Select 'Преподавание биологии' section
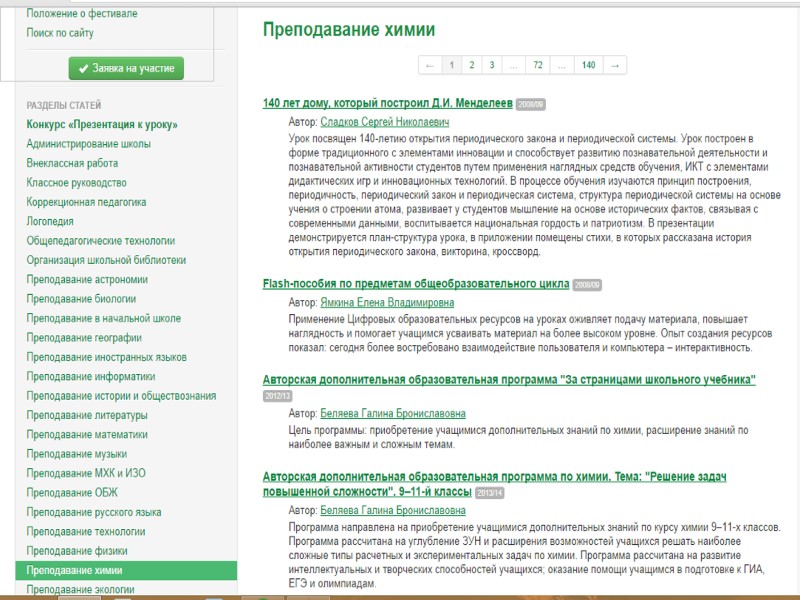The width and height of the screenshot is (800, 600). [x=82, y=299]
